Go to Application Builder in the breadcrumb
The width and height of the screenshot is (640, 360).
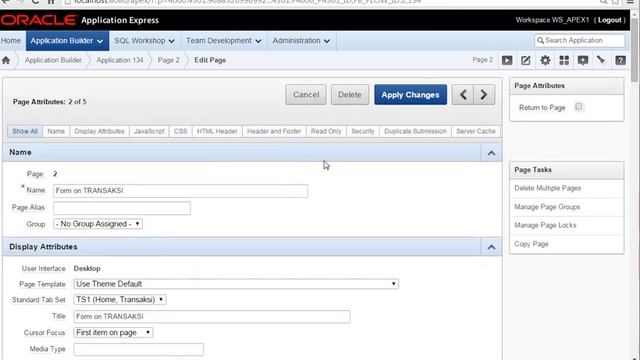coord(53,60)
